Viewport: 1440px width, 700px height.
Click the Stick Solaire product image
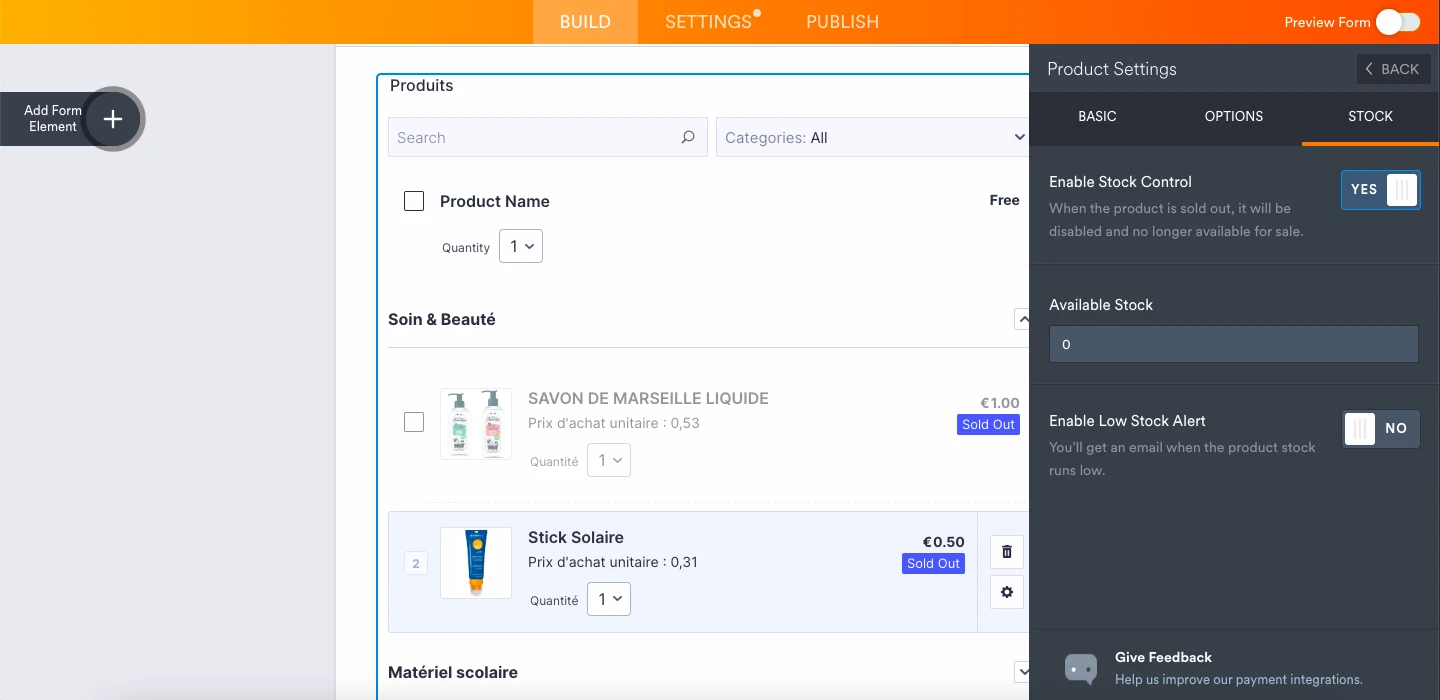pos(476,563)
